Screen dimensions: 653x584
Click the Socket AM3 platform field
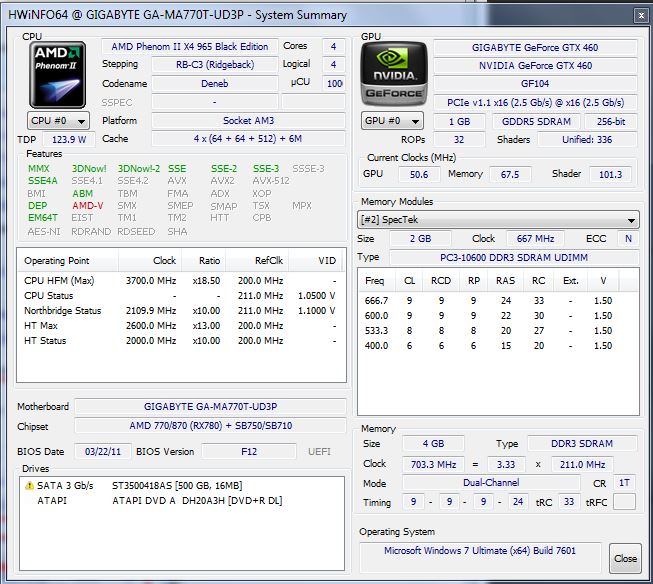249,121
